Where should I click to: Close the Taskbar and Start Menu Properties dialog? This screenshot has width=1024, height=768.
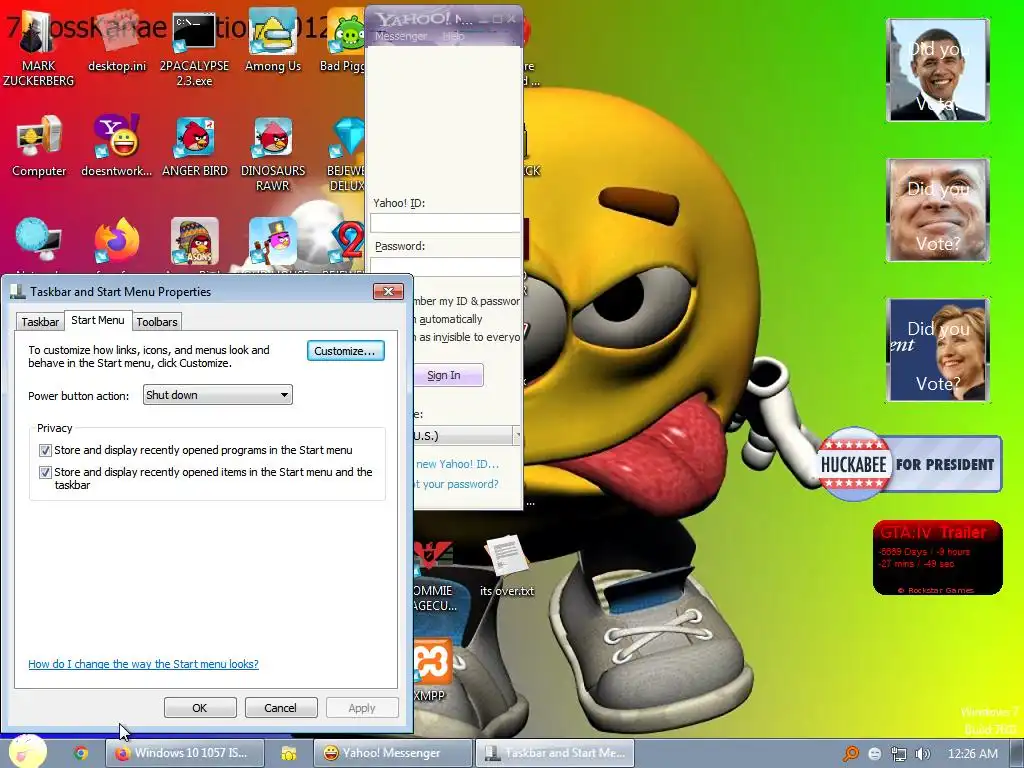point(389,291)
